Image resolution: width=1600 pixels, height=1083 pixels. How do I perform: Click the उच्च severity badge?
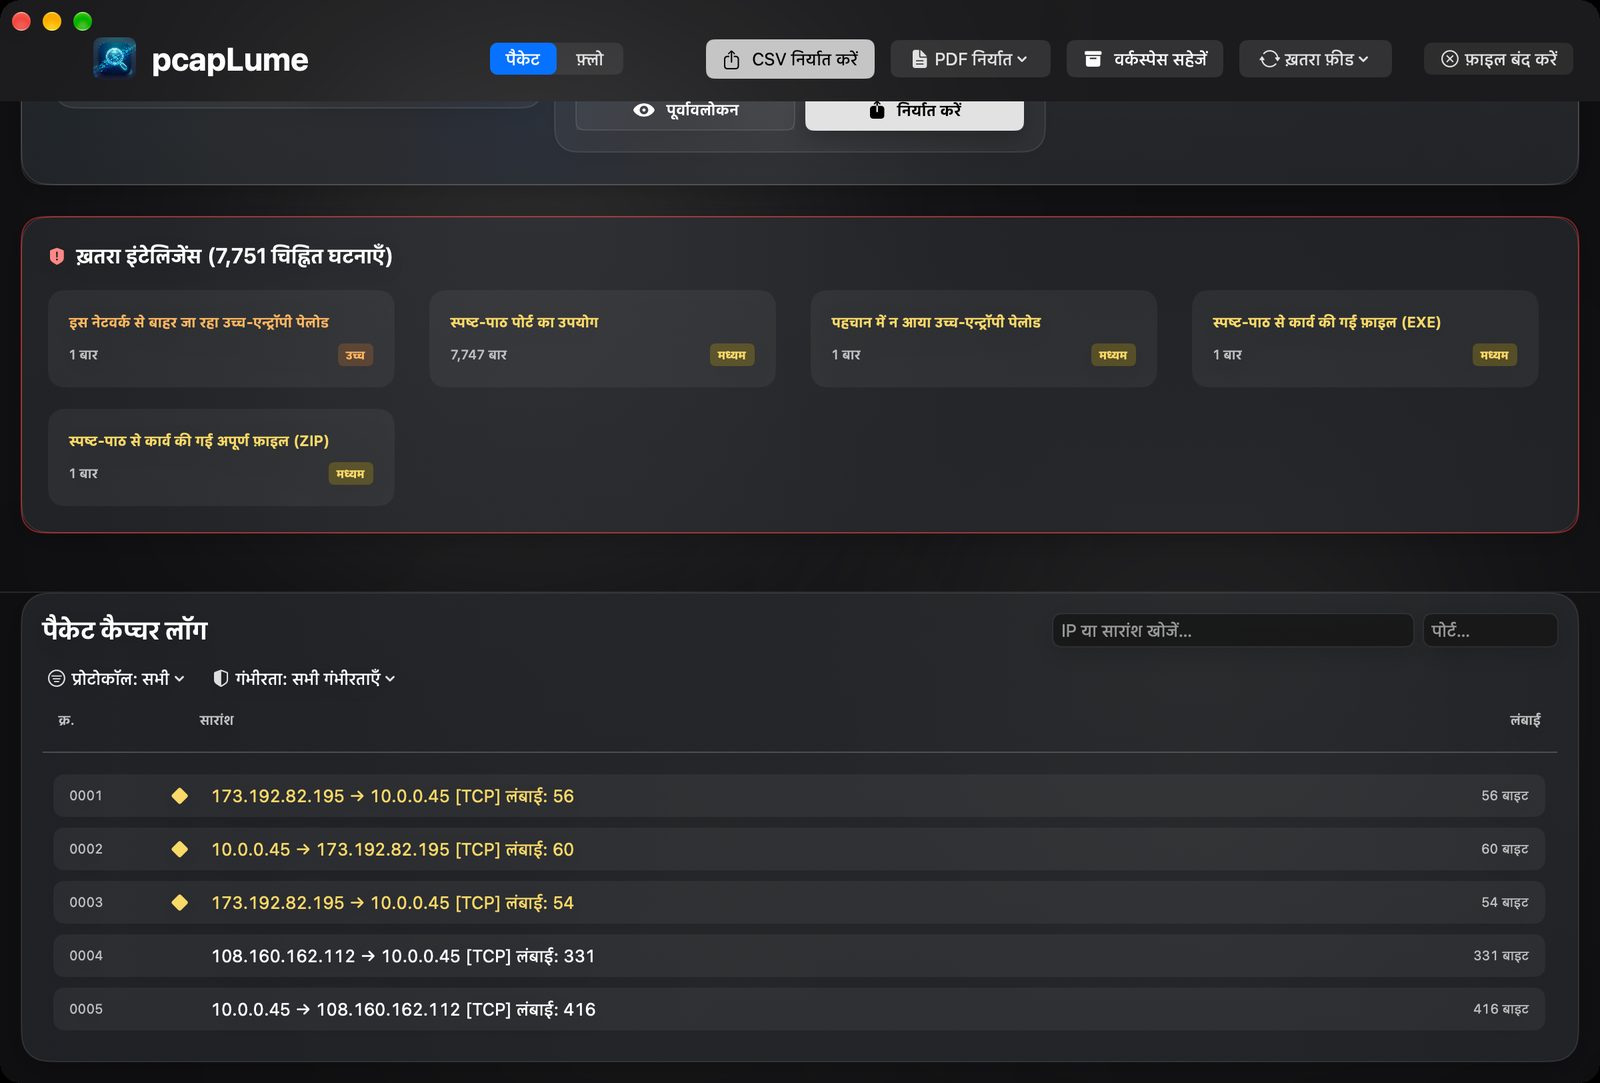[x=355, y=355]
